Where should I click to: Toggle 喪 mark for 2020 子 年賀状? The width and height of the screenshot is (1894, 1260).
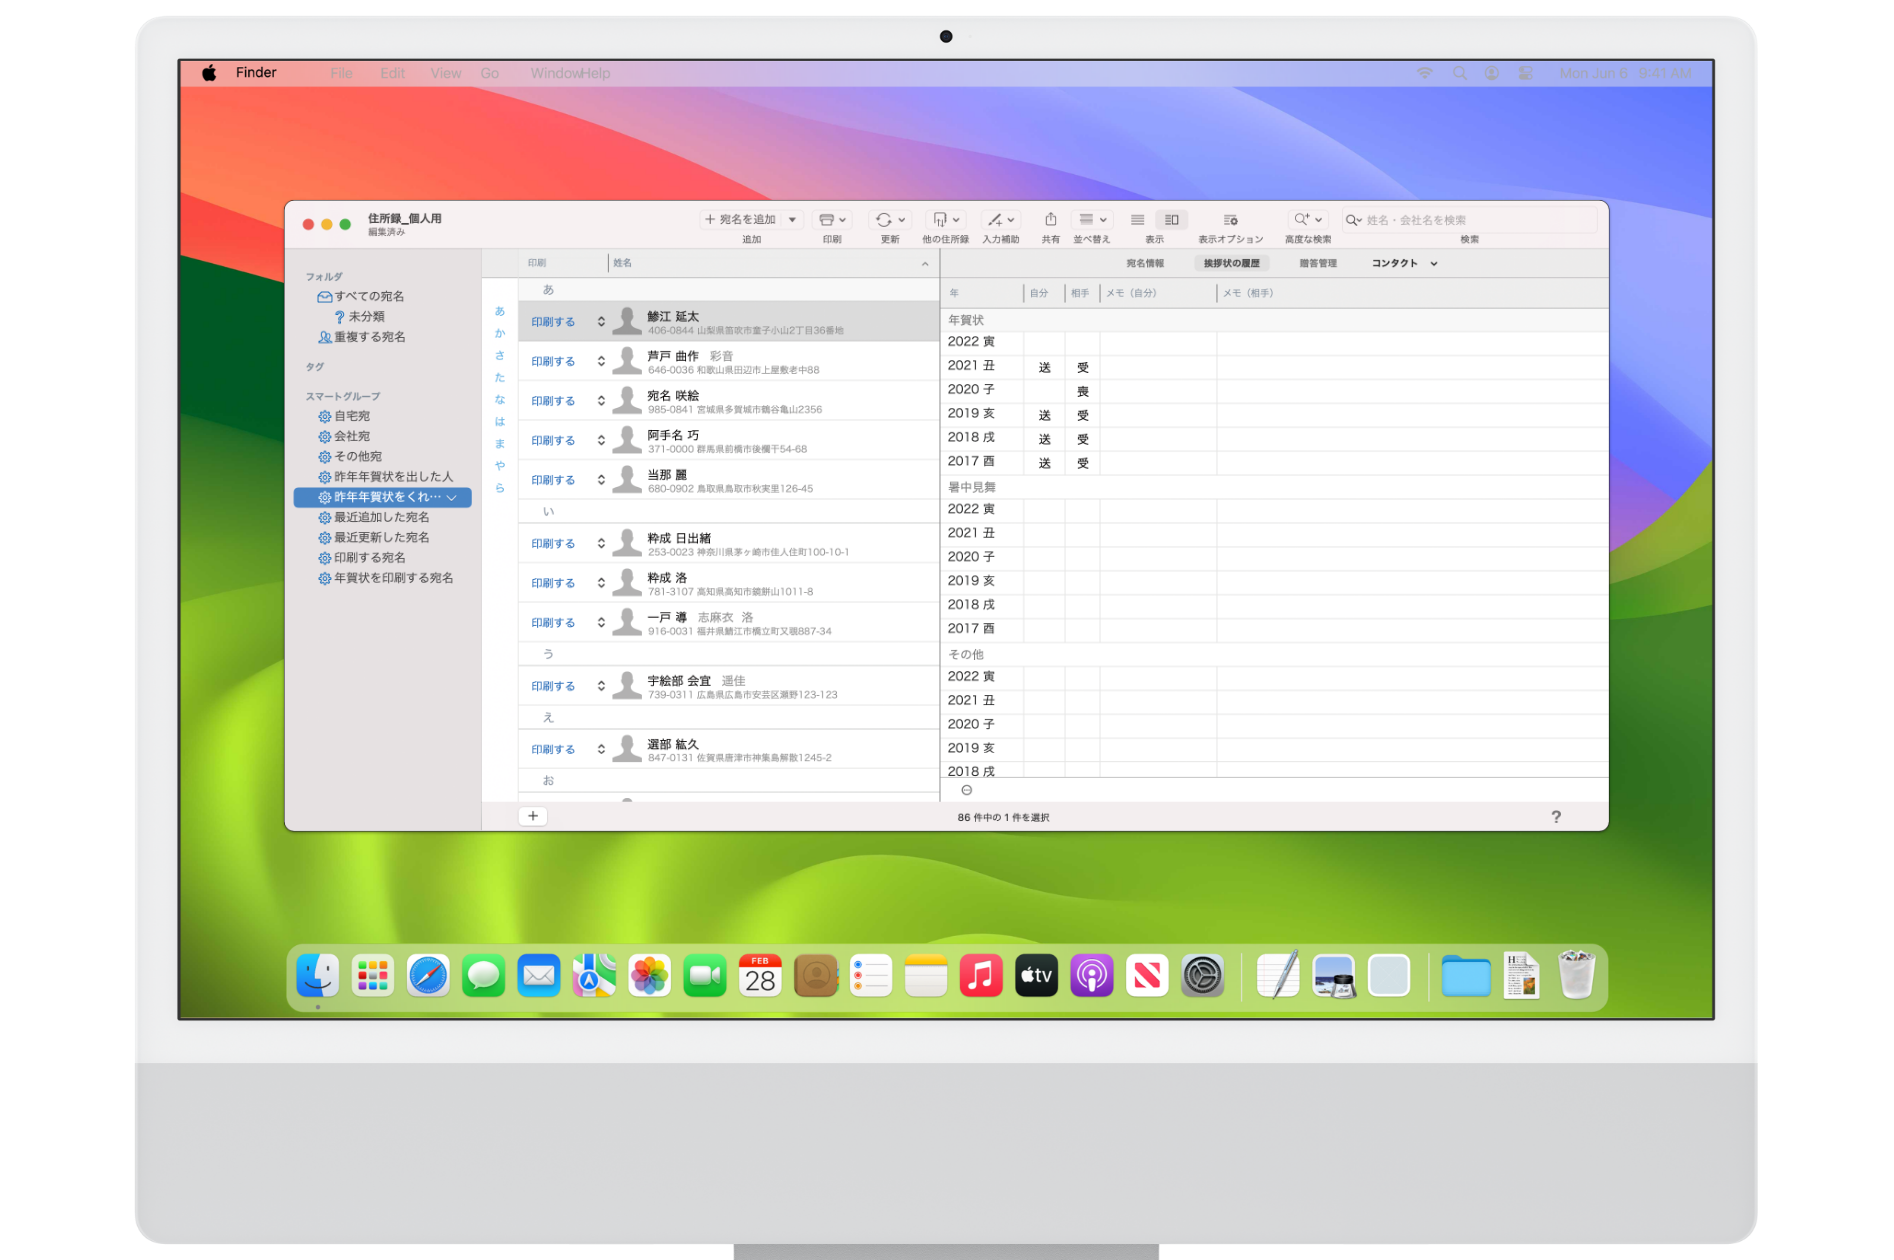coord(1082,391)
